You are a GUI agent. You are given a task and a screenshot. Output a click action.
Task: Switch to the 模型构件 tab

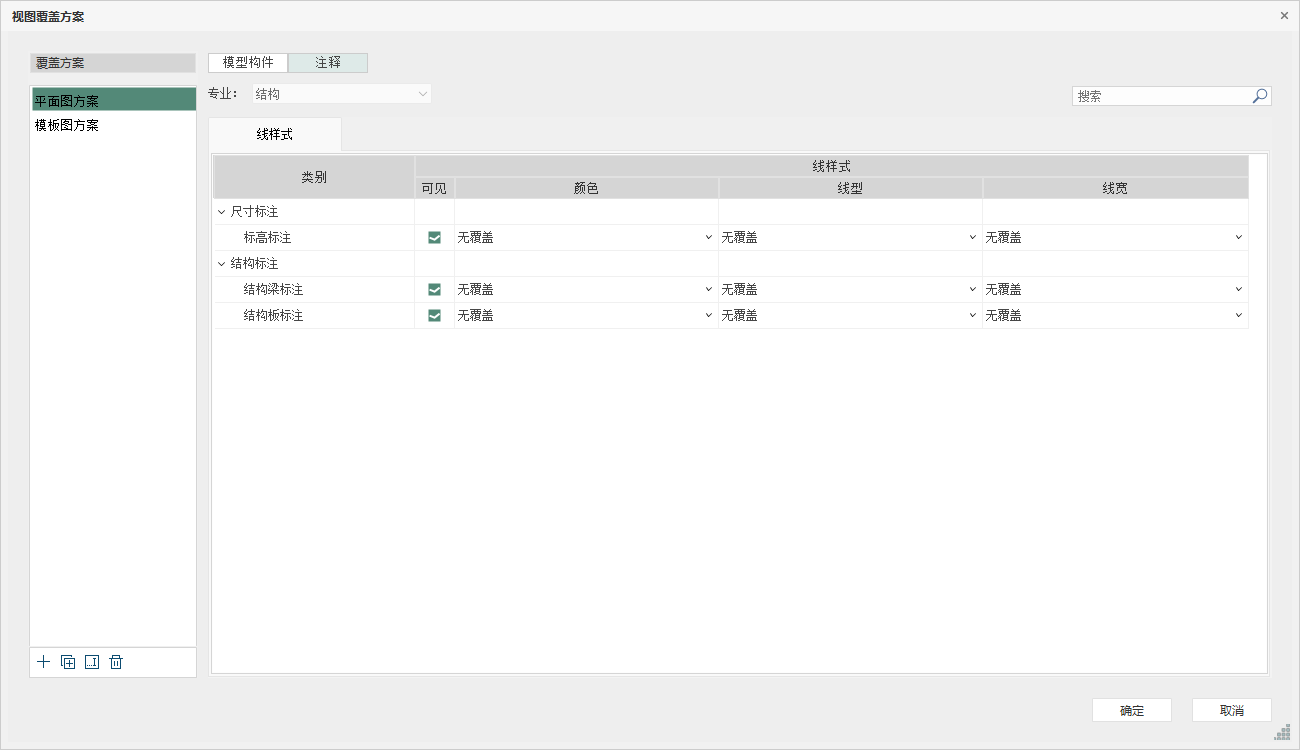click(x=248, y=63)
